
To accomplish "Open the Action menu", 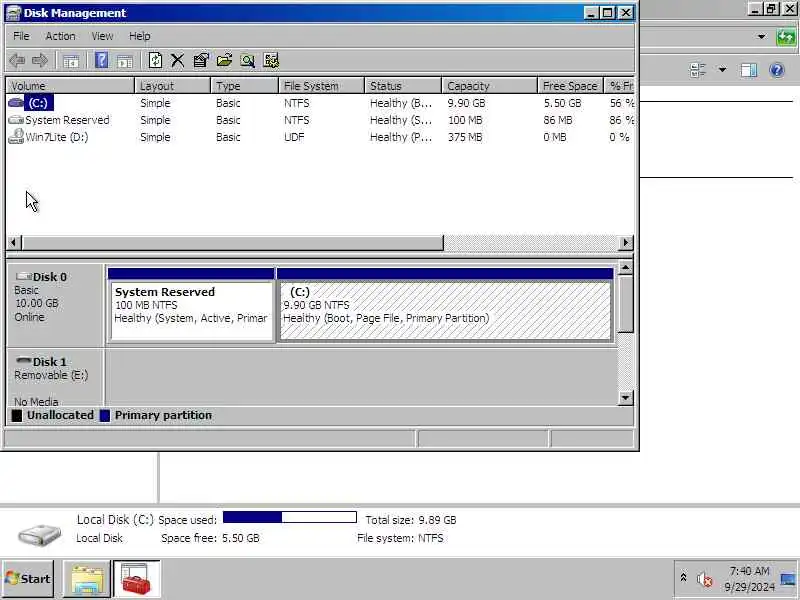I will 60,36.
